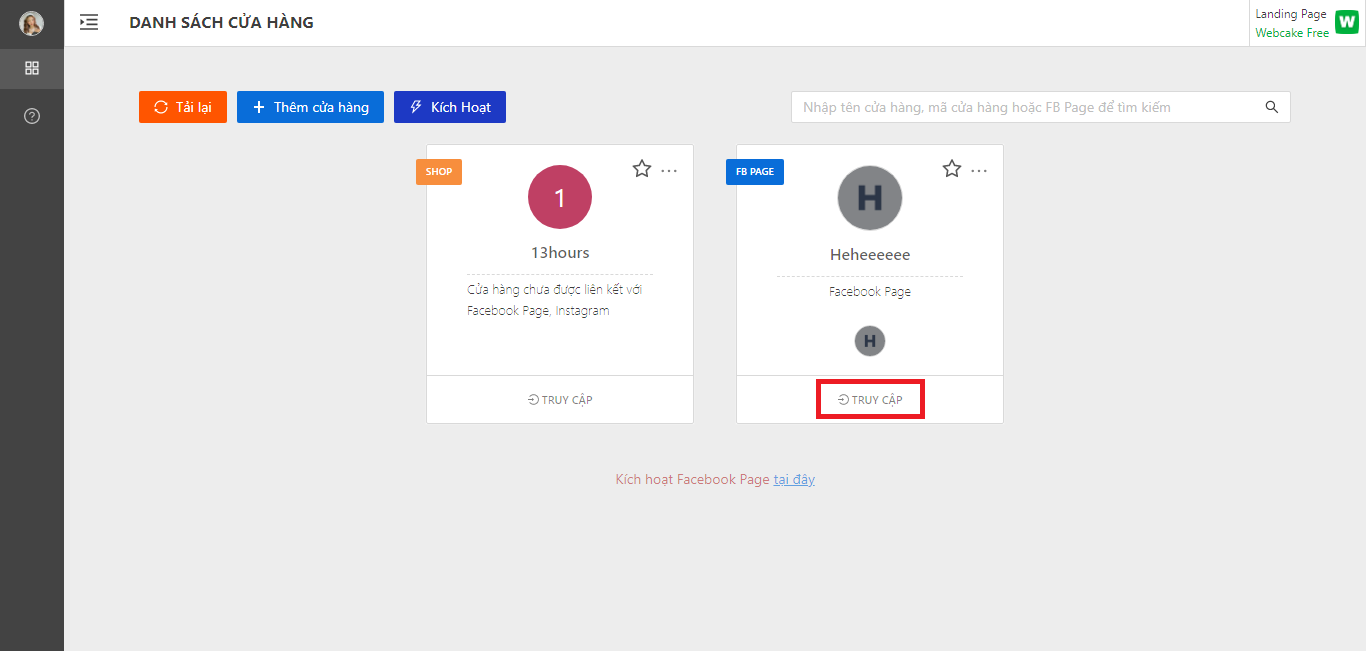Click the Tải lại reload button
This screenshot has height=651, width=1366.
coord(183,107)
